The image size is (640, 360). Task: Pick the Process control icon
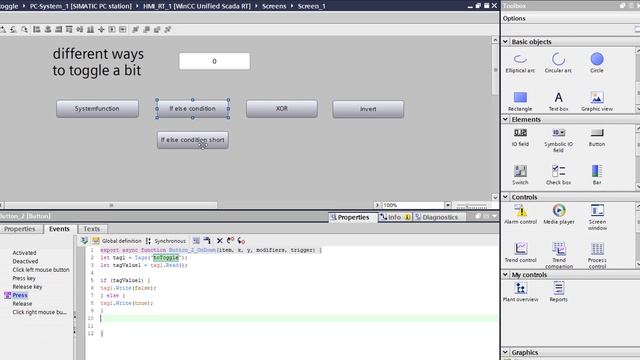[597, 255]
